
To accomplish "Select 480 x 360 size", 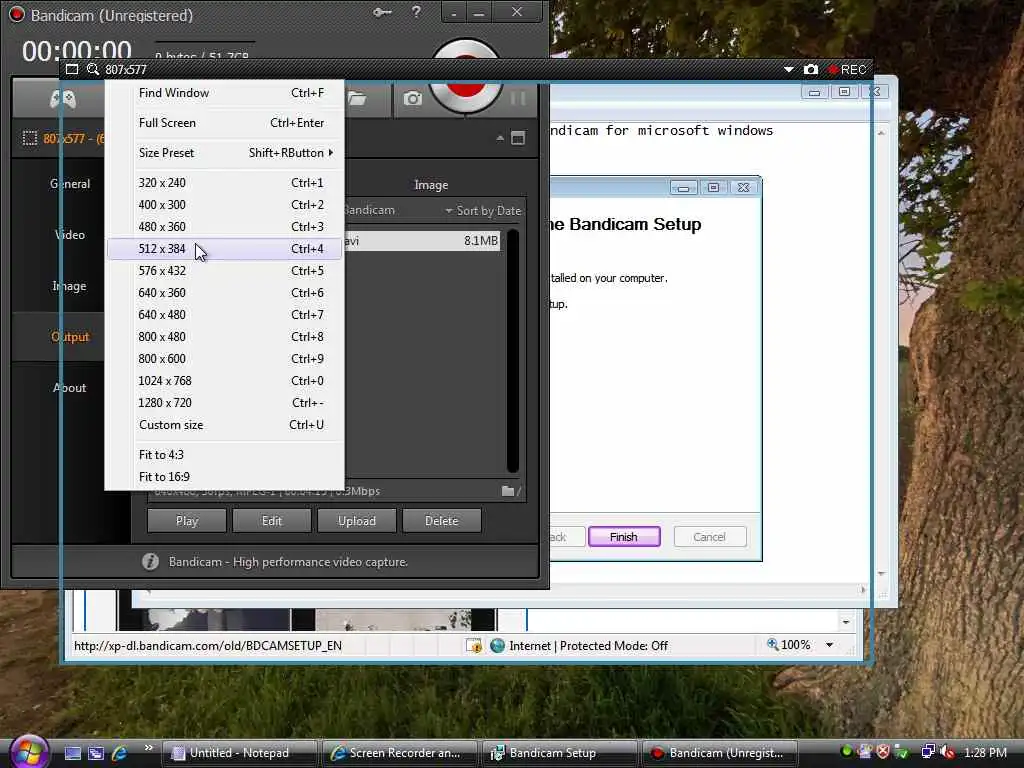I will (x=225, y=227).
